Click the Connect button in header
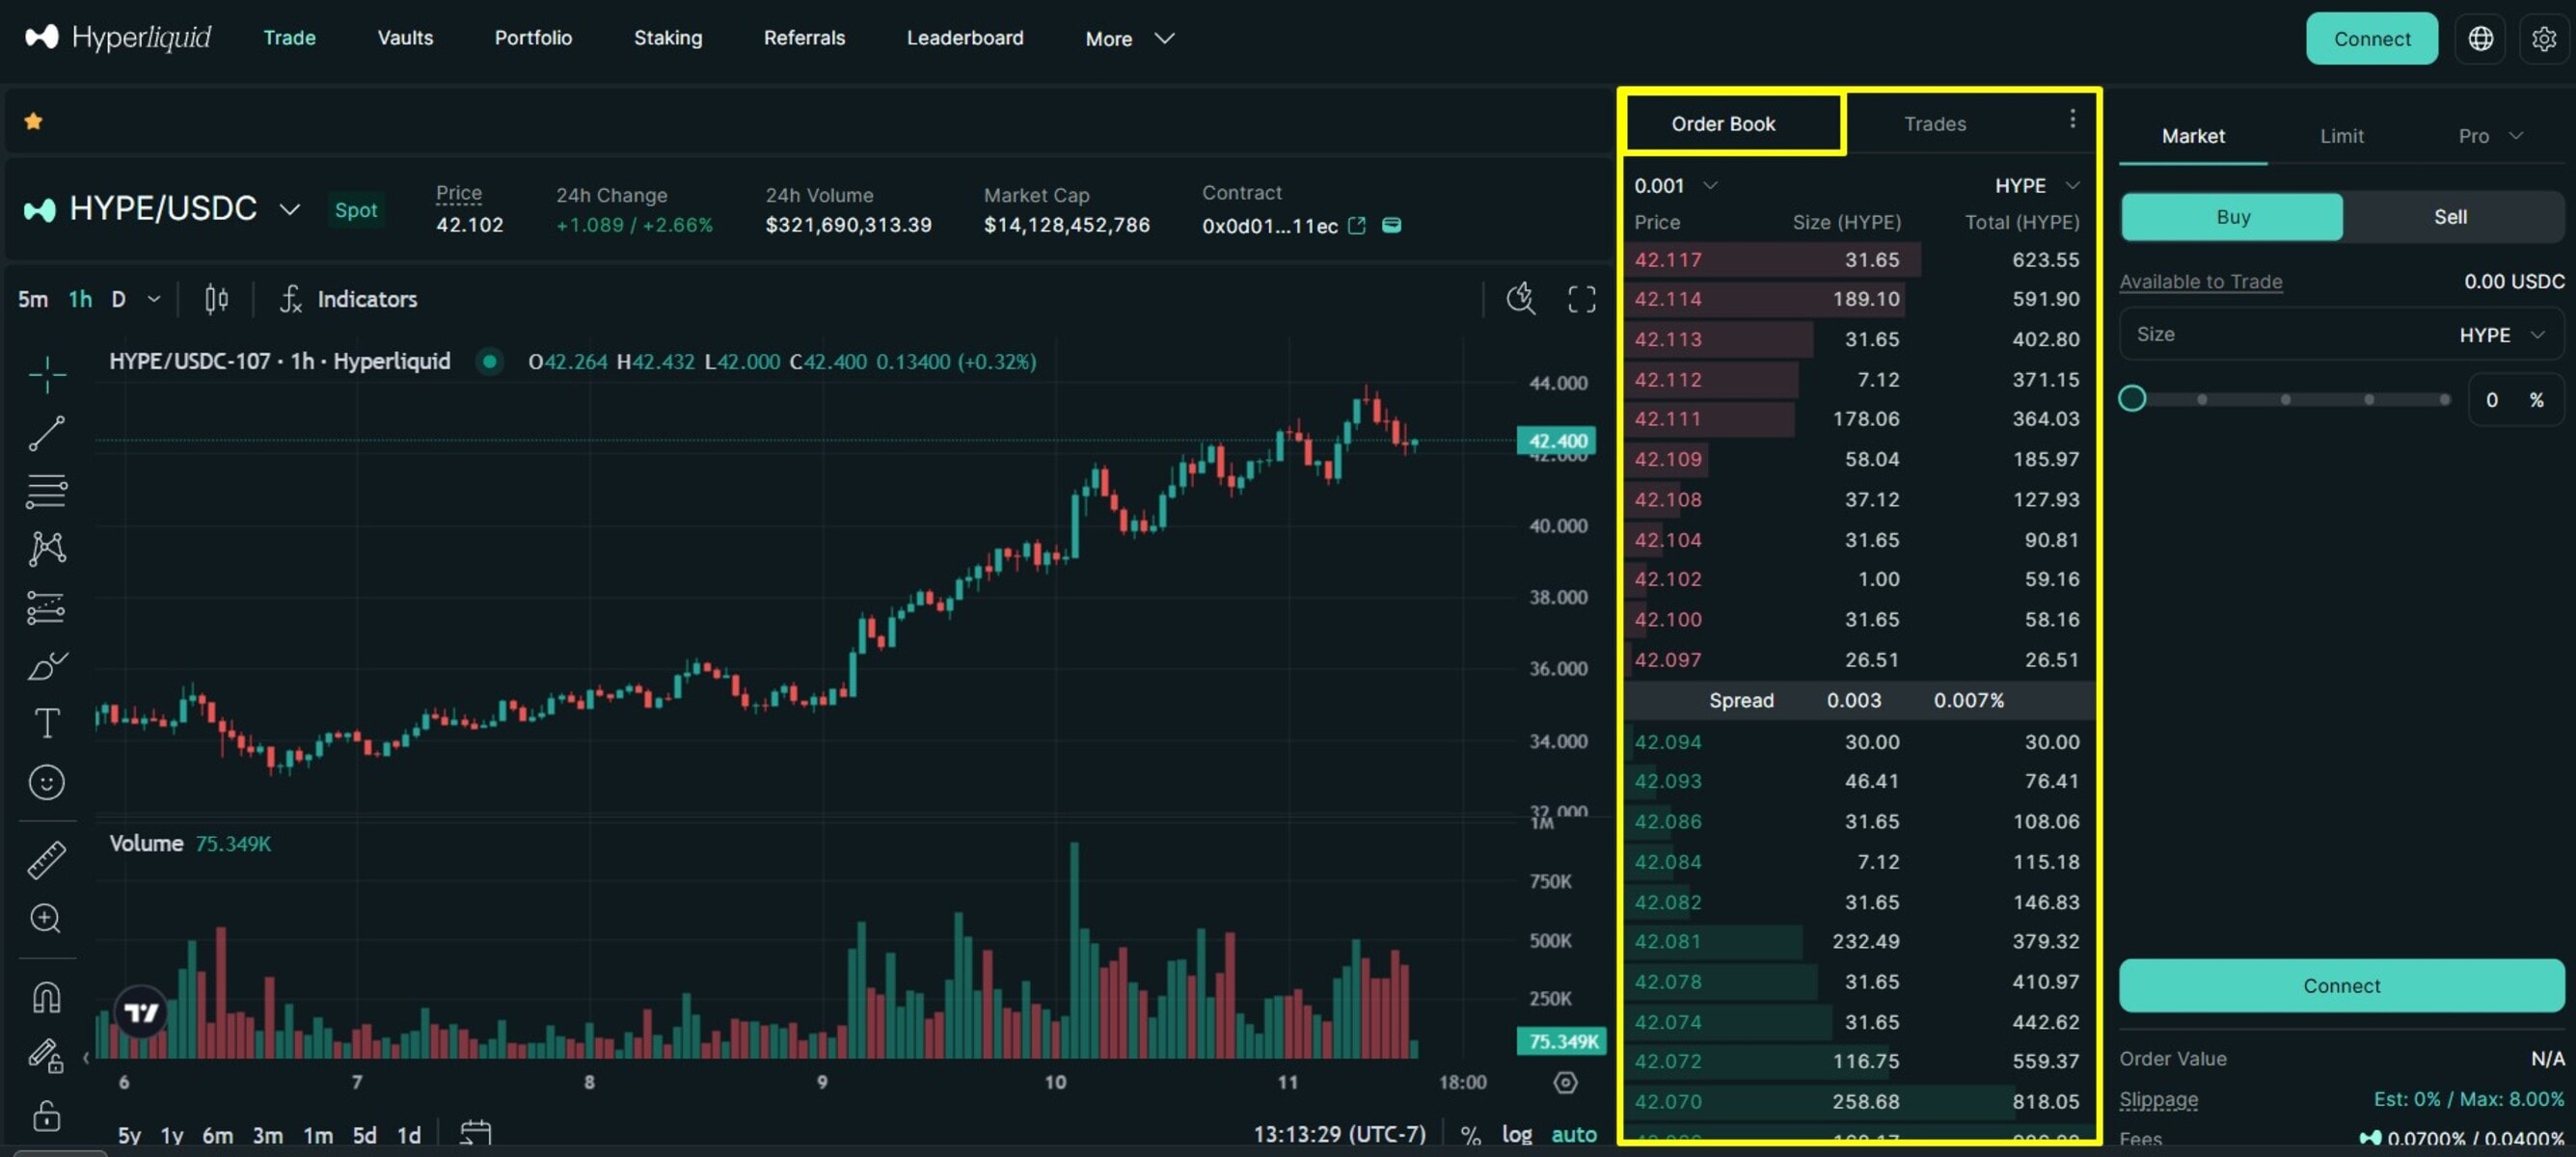 click(x=2371, y=38)
